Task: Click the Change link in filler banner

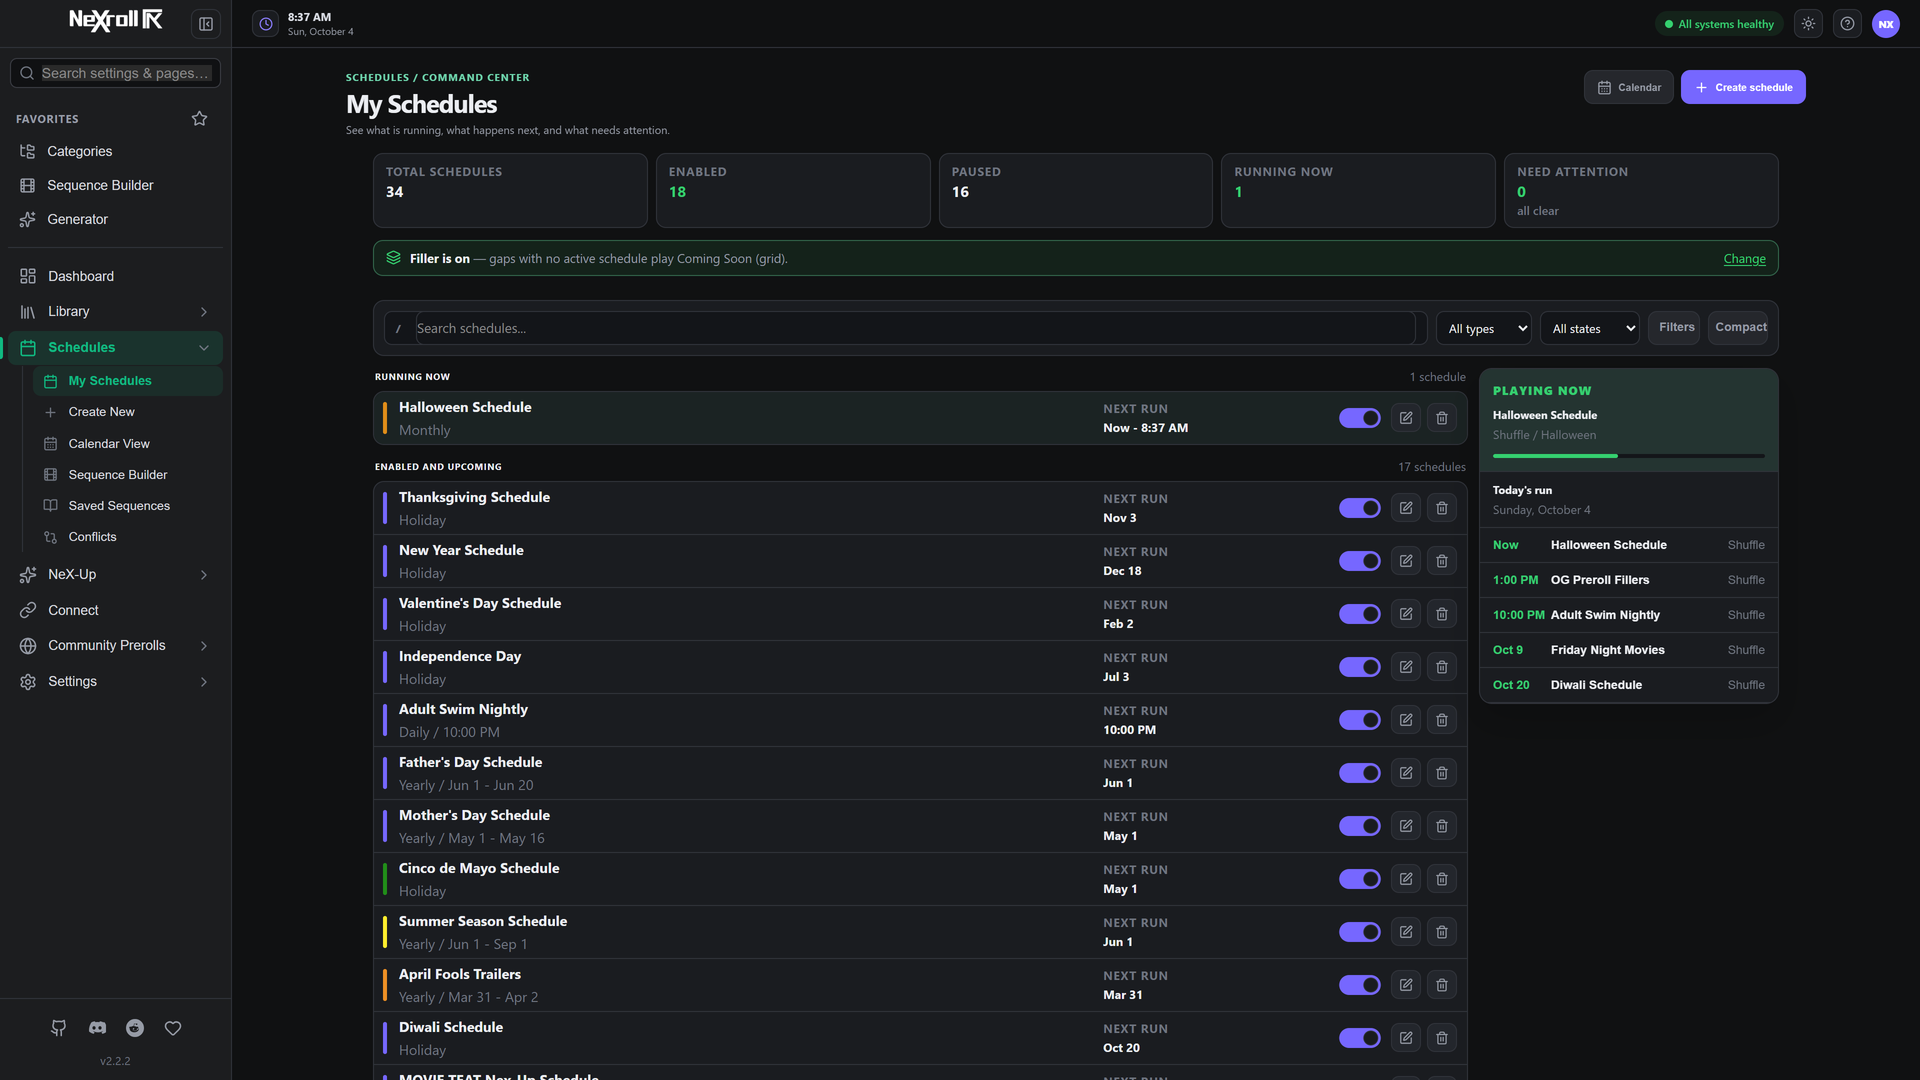Action: (x=1744, y=259)
